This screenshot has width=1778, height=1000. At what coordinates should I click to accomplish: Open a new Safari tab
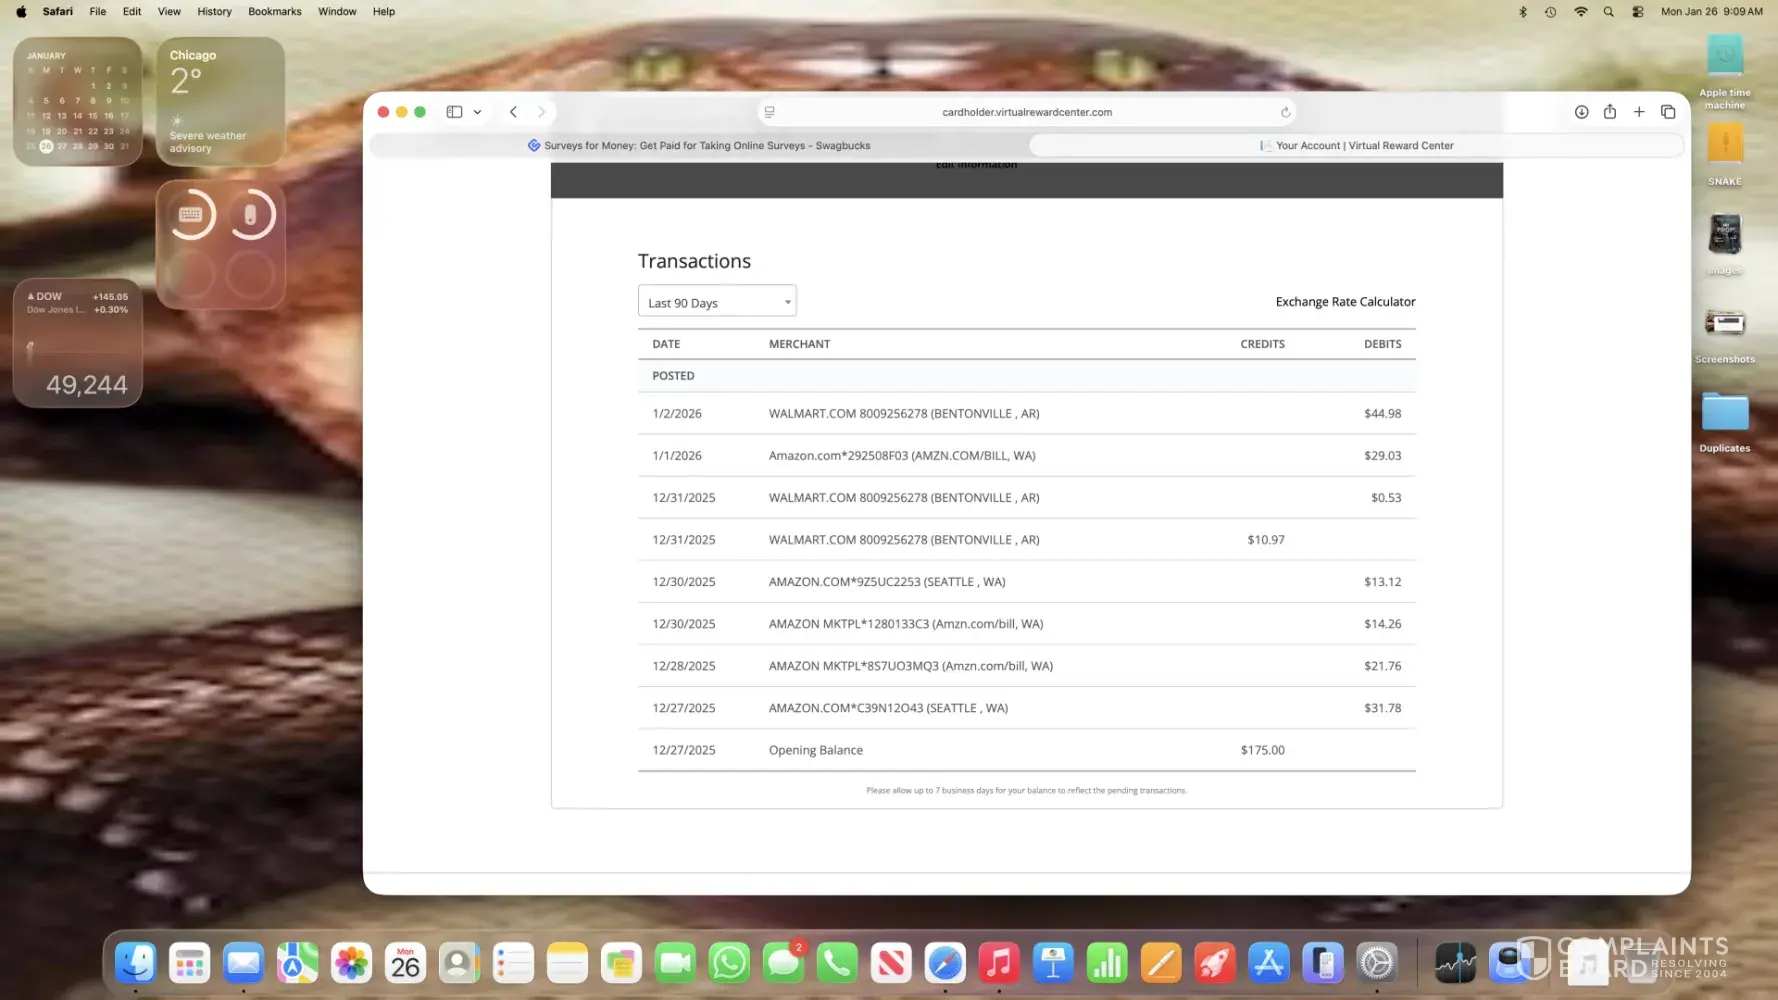click(1639, 112)
